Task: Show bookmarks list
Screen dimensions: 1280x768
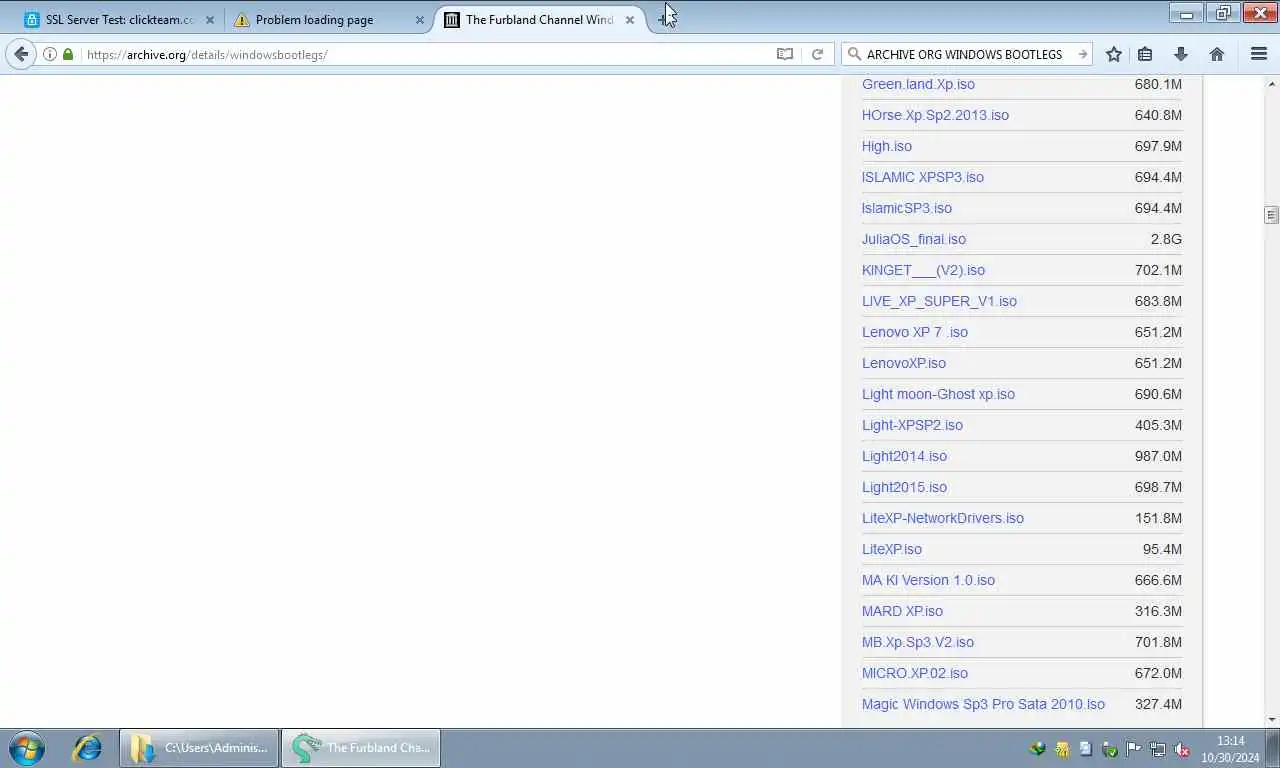Action: [1146, 54]
